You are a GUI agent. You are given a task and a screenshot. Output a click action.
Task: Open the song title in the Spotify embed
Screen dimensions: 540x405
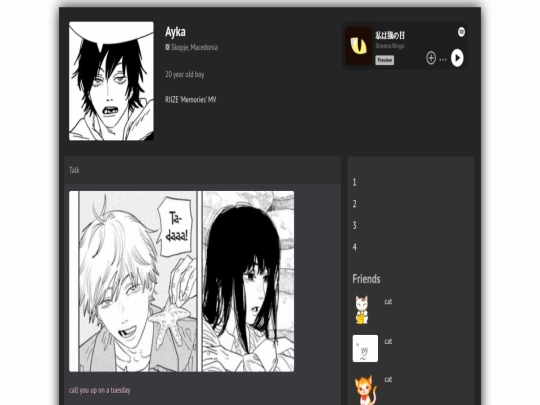(x=390, y=35)
